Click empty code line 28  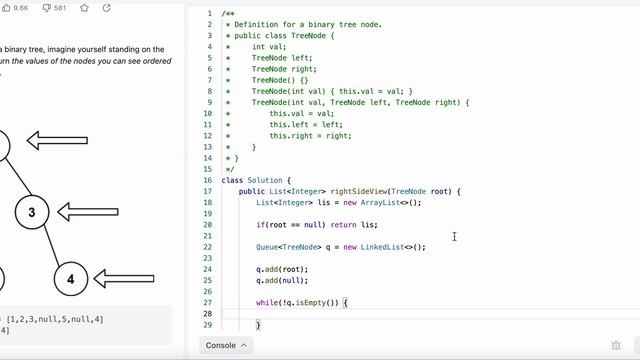tap(431, 314)
